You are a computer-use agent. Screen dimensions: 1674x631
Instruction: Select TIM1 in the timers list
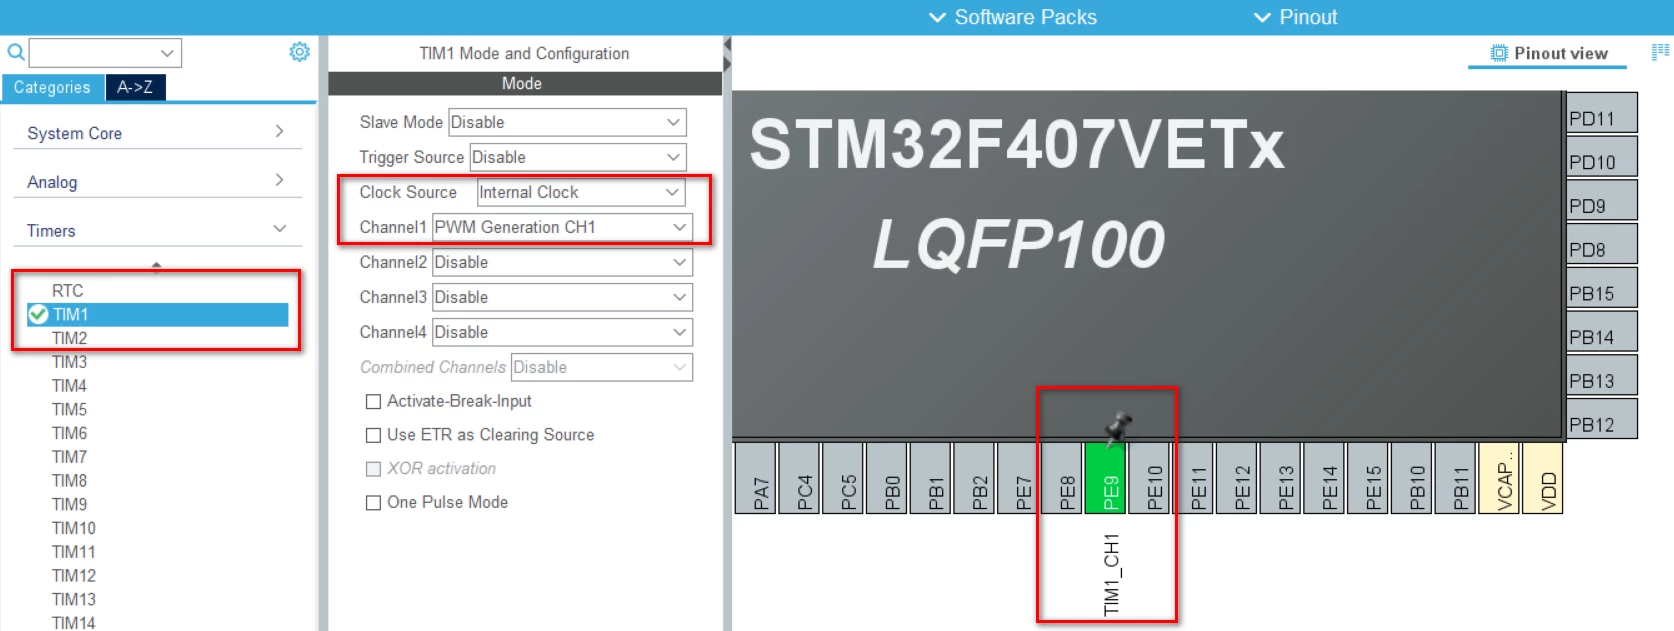pyautogui.click(x=157, y=314)
